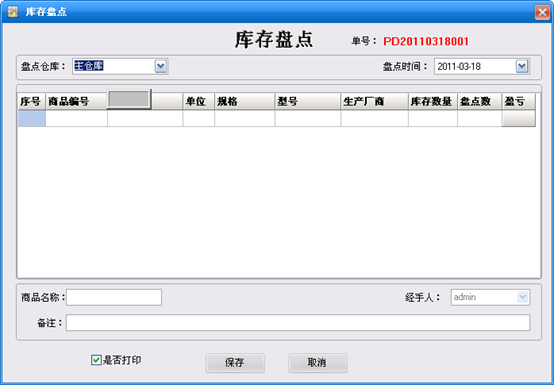Click the 库存盘点 heading text
555x386 pixels.
(x=274, y=40)
